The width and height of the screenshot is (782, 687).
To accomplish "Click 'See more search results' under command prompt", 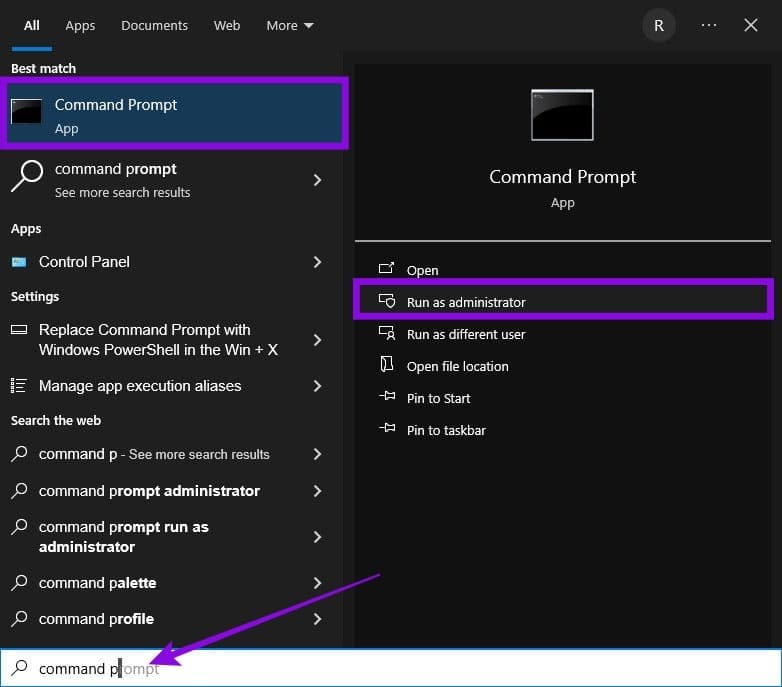I will (122, 192).
